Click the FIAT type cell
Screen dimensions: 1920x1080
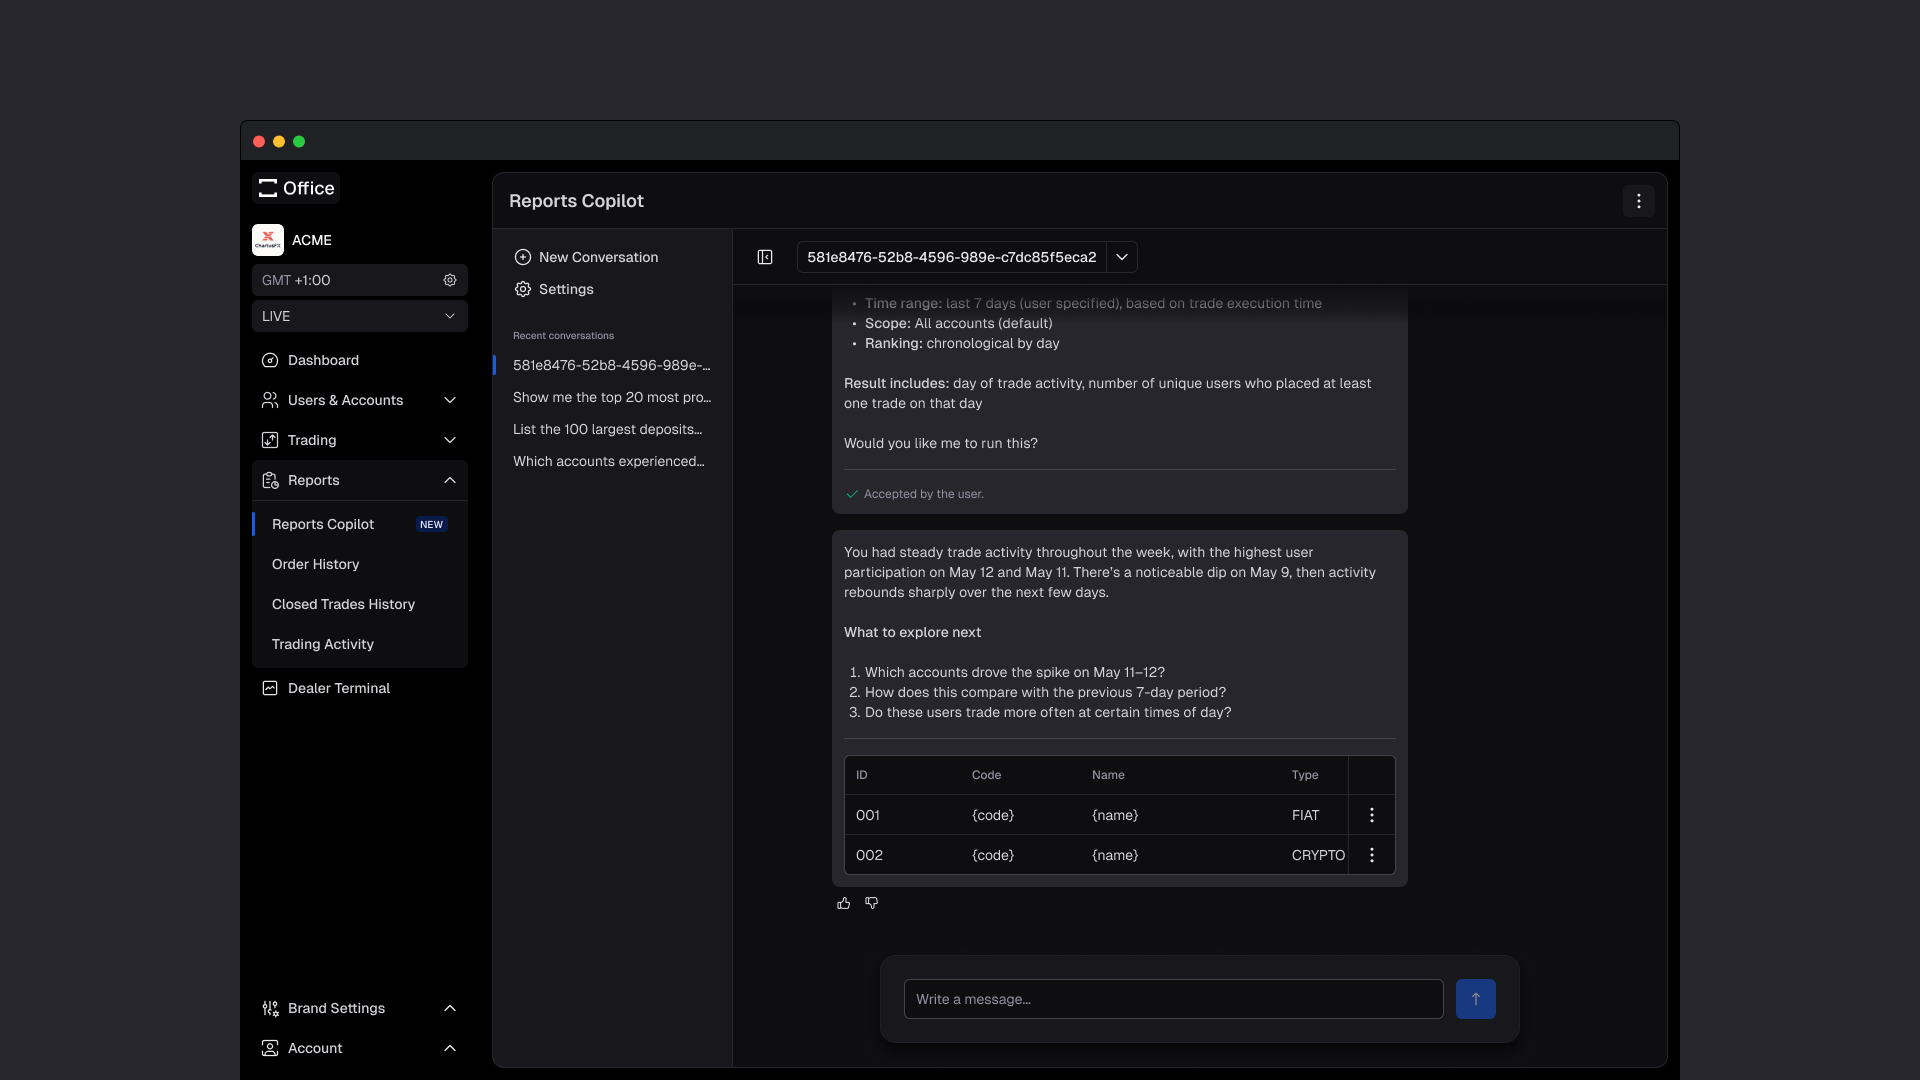tap(1305, 815)
